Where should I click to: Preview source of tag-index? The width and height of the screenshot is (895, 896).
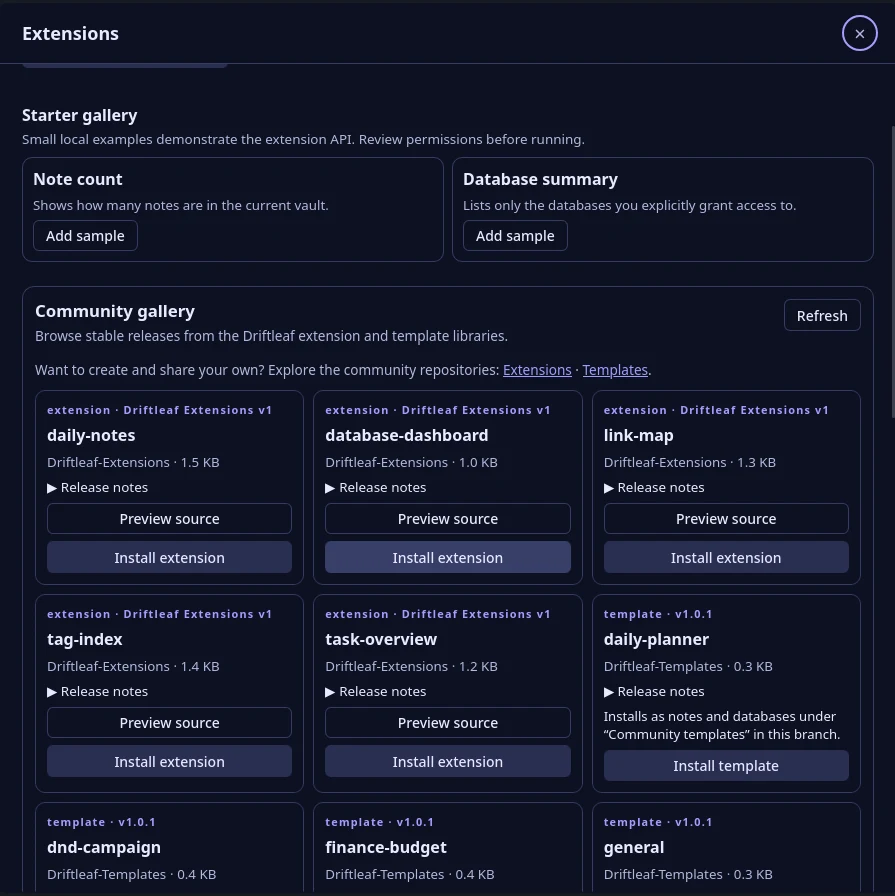pos(169,723)
